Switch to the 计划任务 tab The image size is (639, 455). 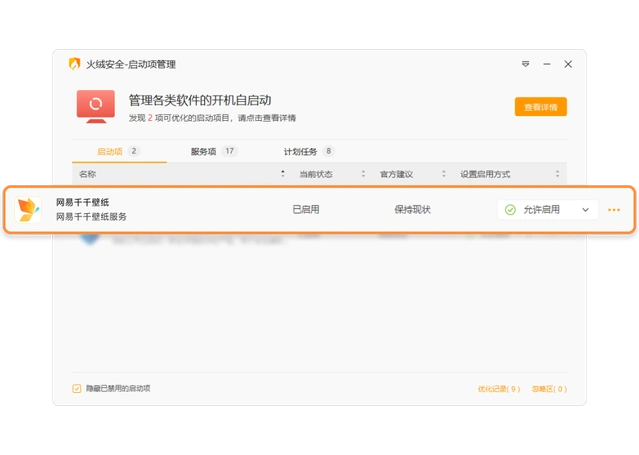[x=300, y=152]
